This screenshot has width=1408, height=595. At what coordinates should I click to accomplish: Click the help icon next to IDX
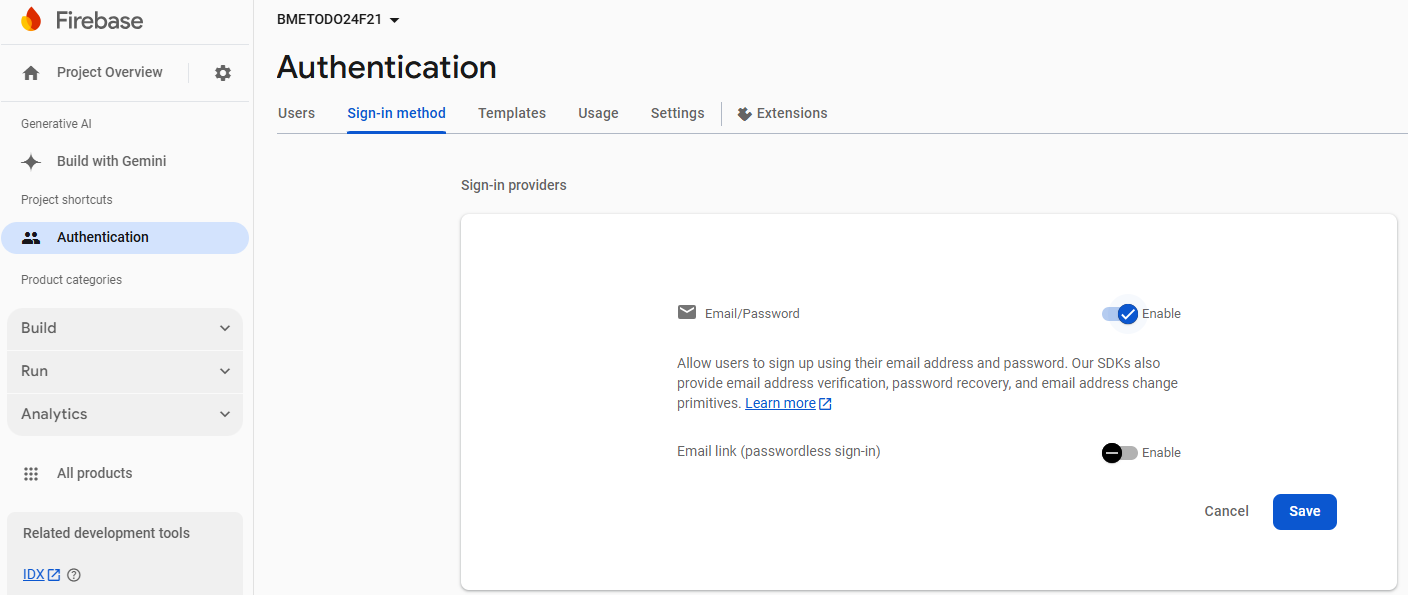tap(73, 575)
